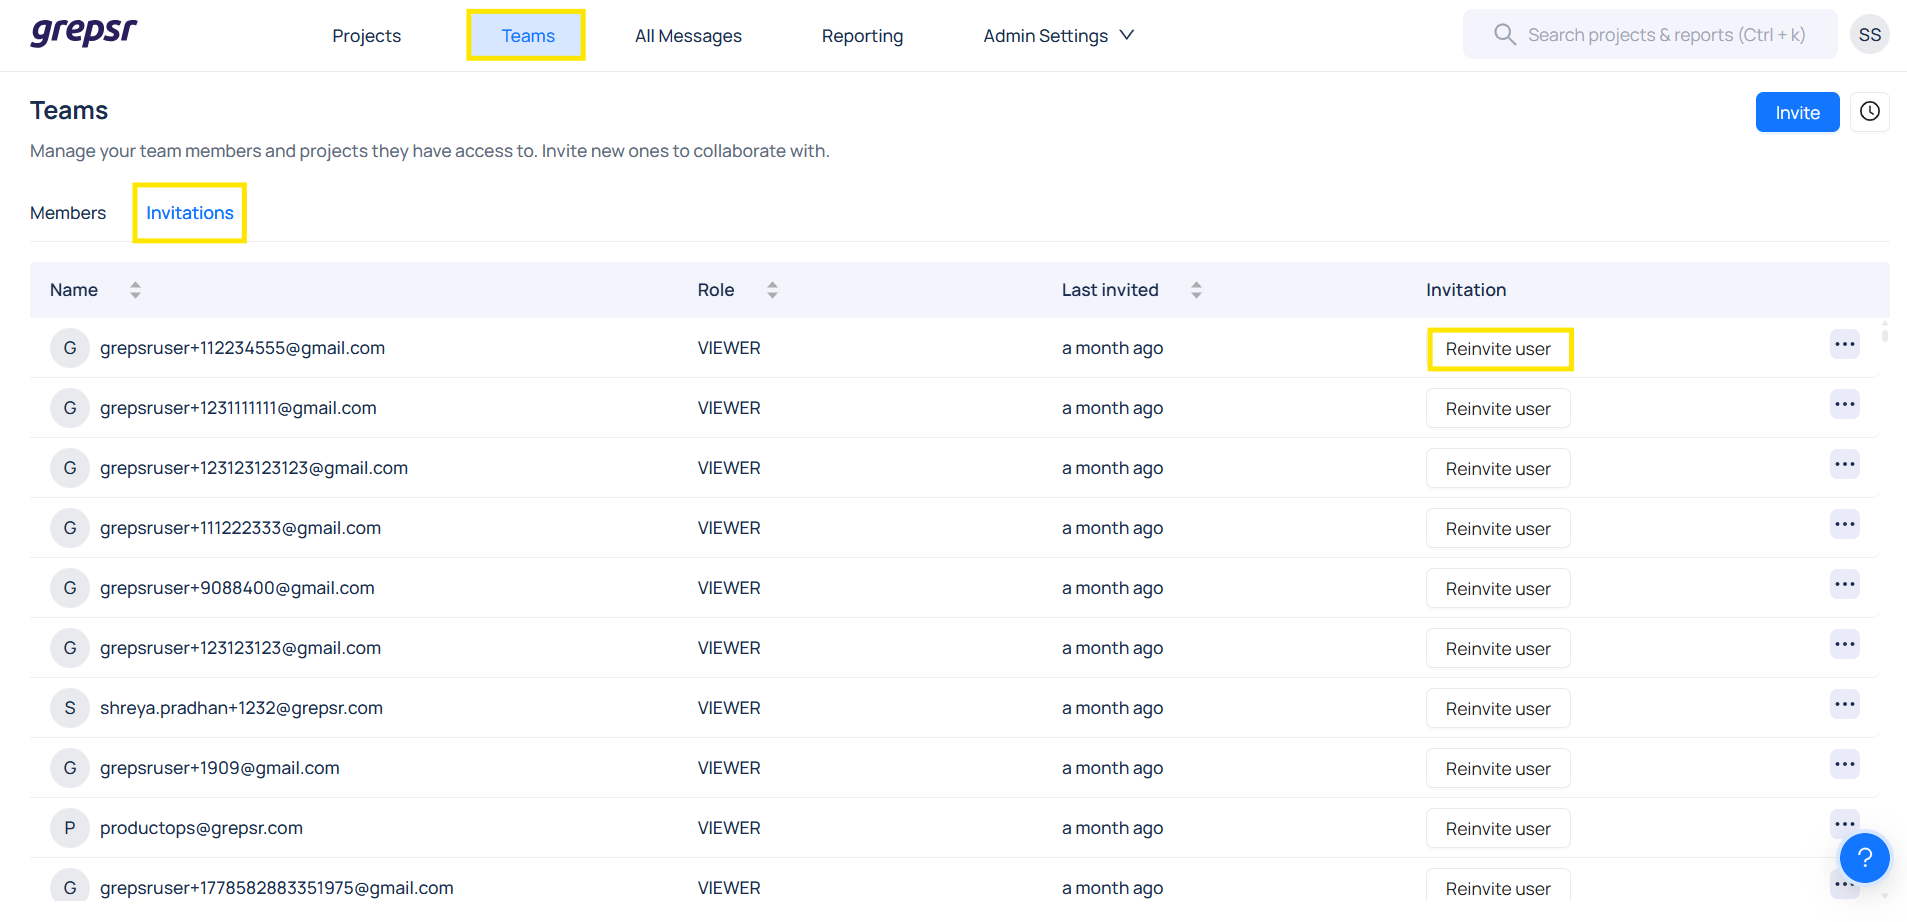1907x922 pixels.
Task: Navigate to Reporting
Action: 862,36
